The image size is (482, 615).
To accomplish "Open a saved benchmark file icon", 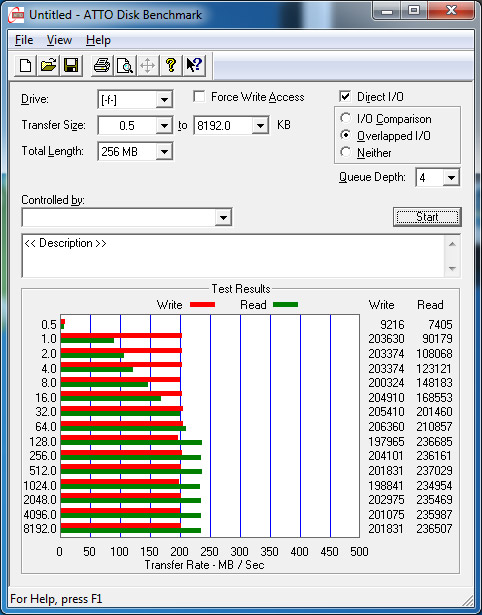I will point(48,66).
